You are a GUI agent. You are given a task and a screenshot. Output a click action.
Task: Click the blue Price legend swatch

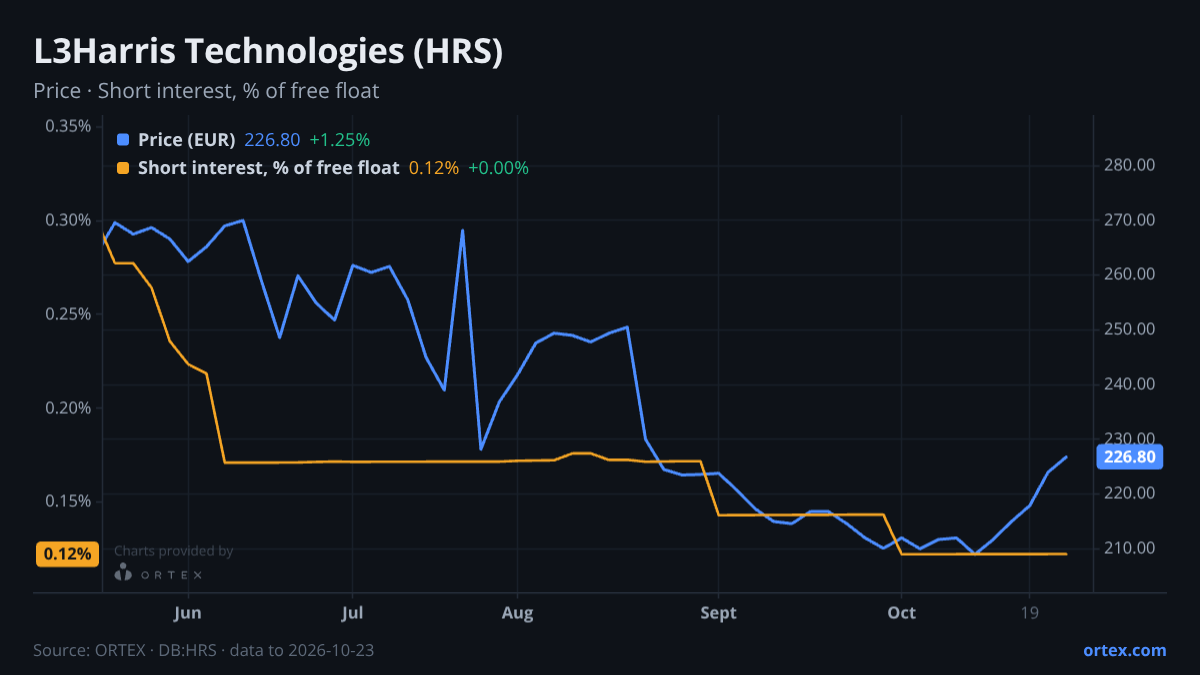(x=123, y=140)
